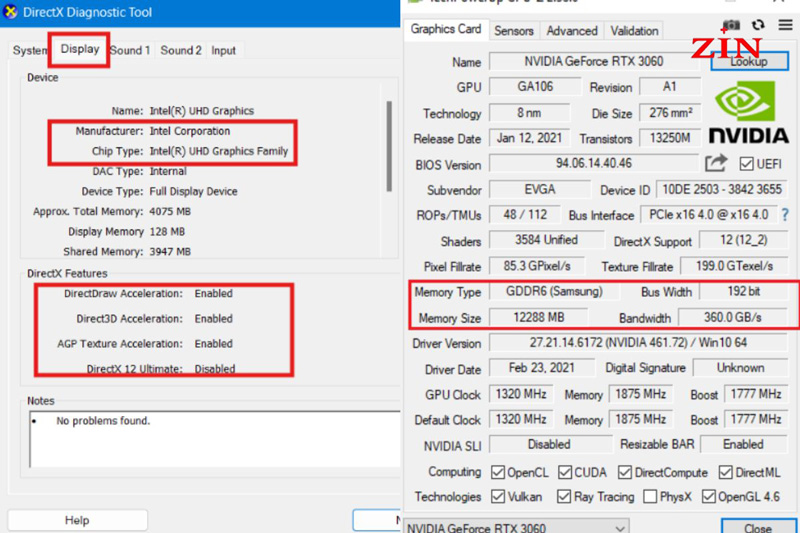The image size is (800, 533).
Task: Click the Name field showing RTX 3060
Action: (x=594, y=62)
